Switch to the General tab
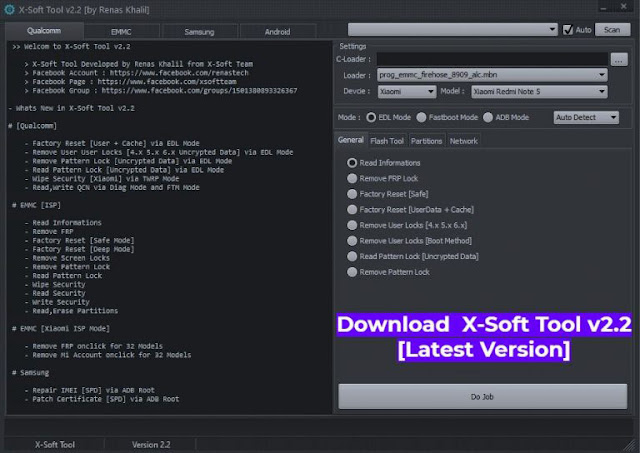Screen dimensions: 640x453 [351, 140]
